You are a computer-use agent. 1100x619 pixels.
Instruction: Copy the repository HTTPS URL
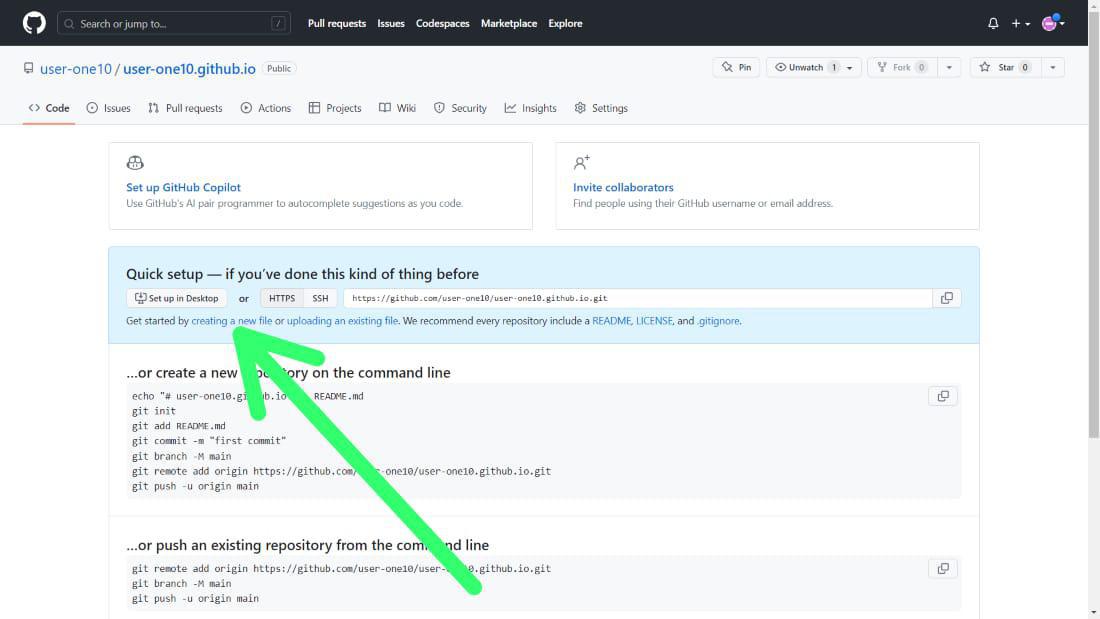pyautogui.click(x=946, y=298)
